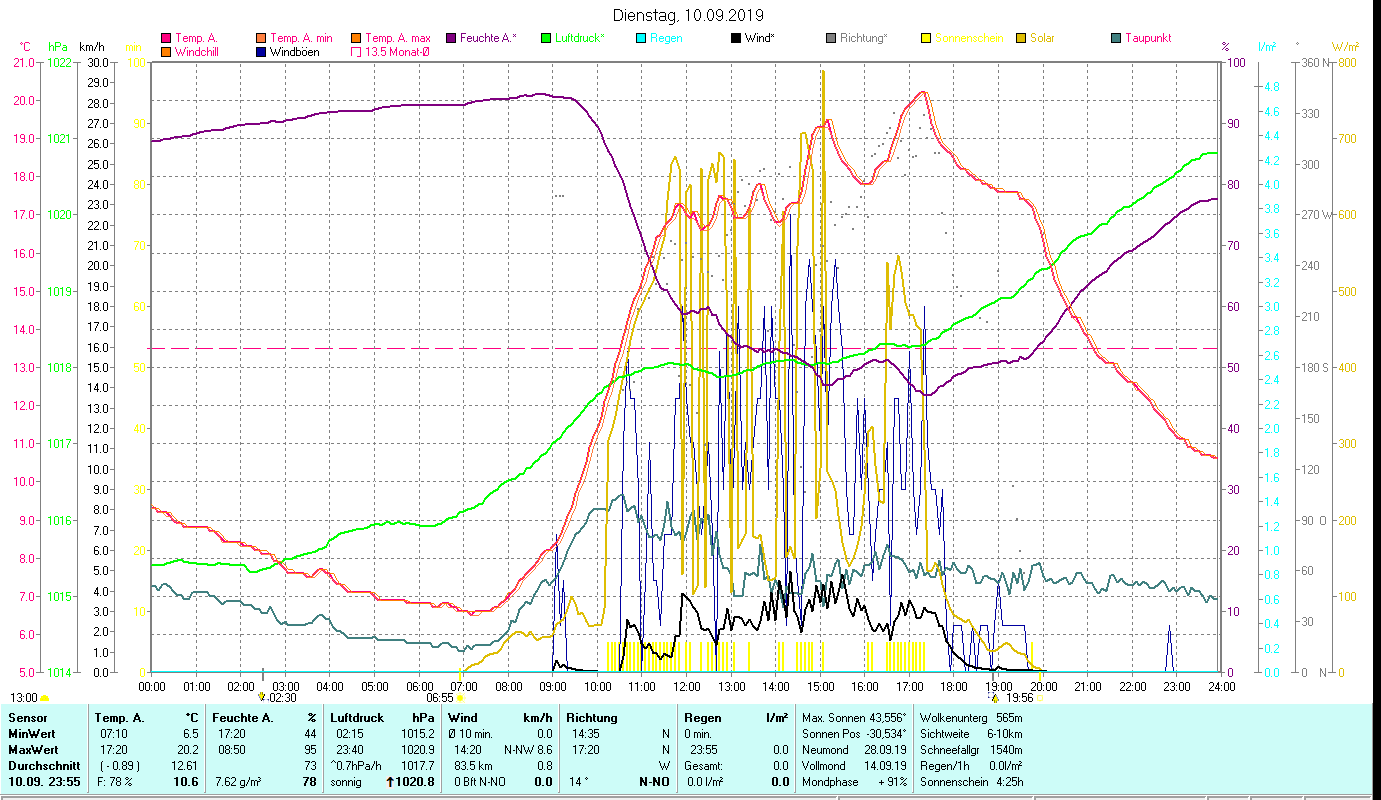Click the 'MaxWert' row label
The height and width of the screenshot is (800, 1381).
(x=32, y=750)
